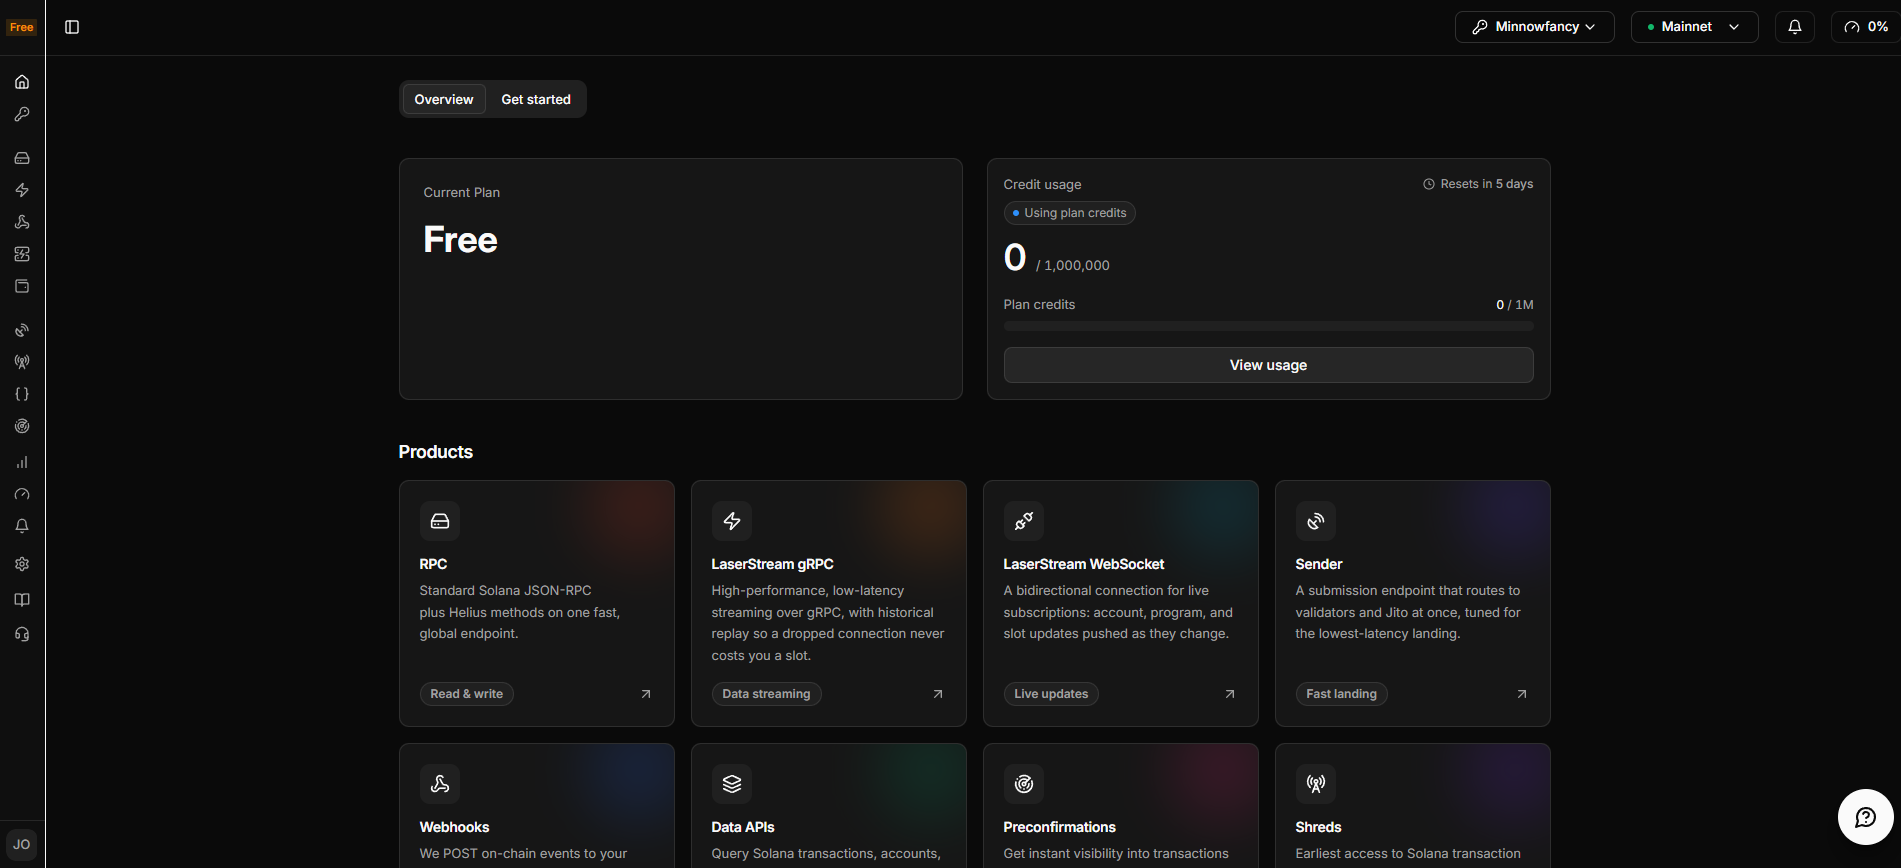The width and height of the screenshot is (1901, 868).
Task: Click the Webhooks card icon
Action: (x=440, y=784)
